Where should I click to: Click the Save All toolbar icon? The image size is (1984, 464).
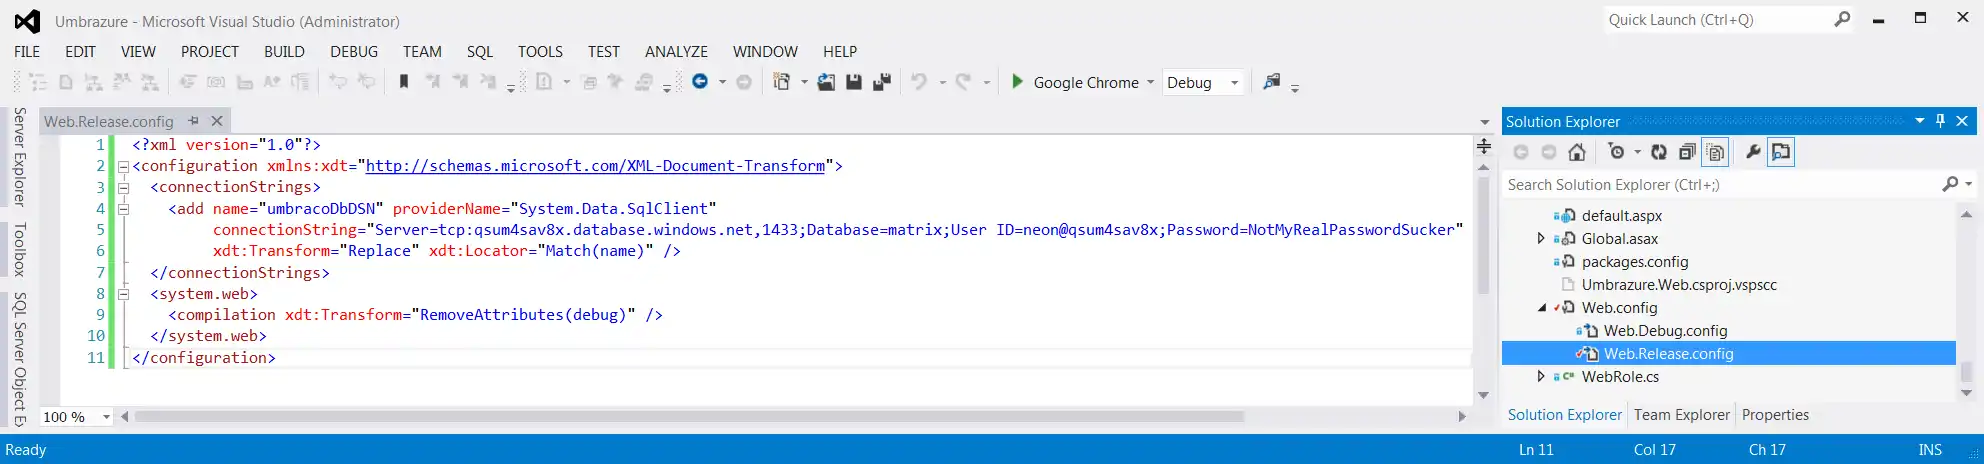[882, 82]
